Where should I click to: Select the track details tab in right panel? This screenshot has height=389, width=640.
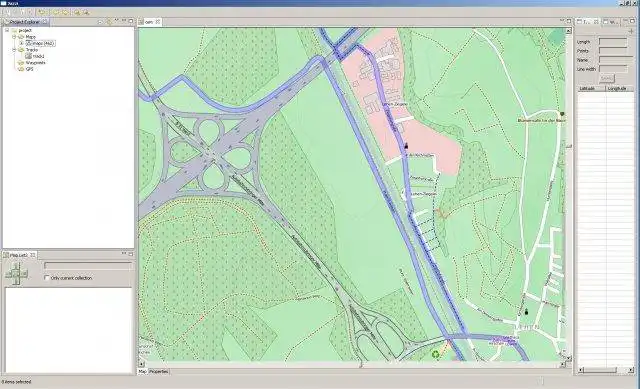[x=587, y=22]
